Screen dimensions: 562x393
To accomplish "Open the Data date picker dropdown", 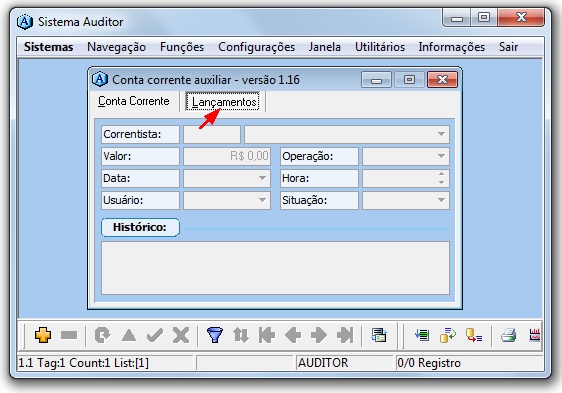I will click(x=262, y=178).
